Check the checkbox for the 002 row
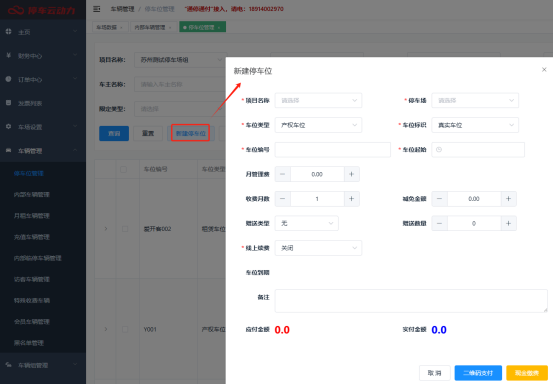553x385 pixels. tap(125, 229)
